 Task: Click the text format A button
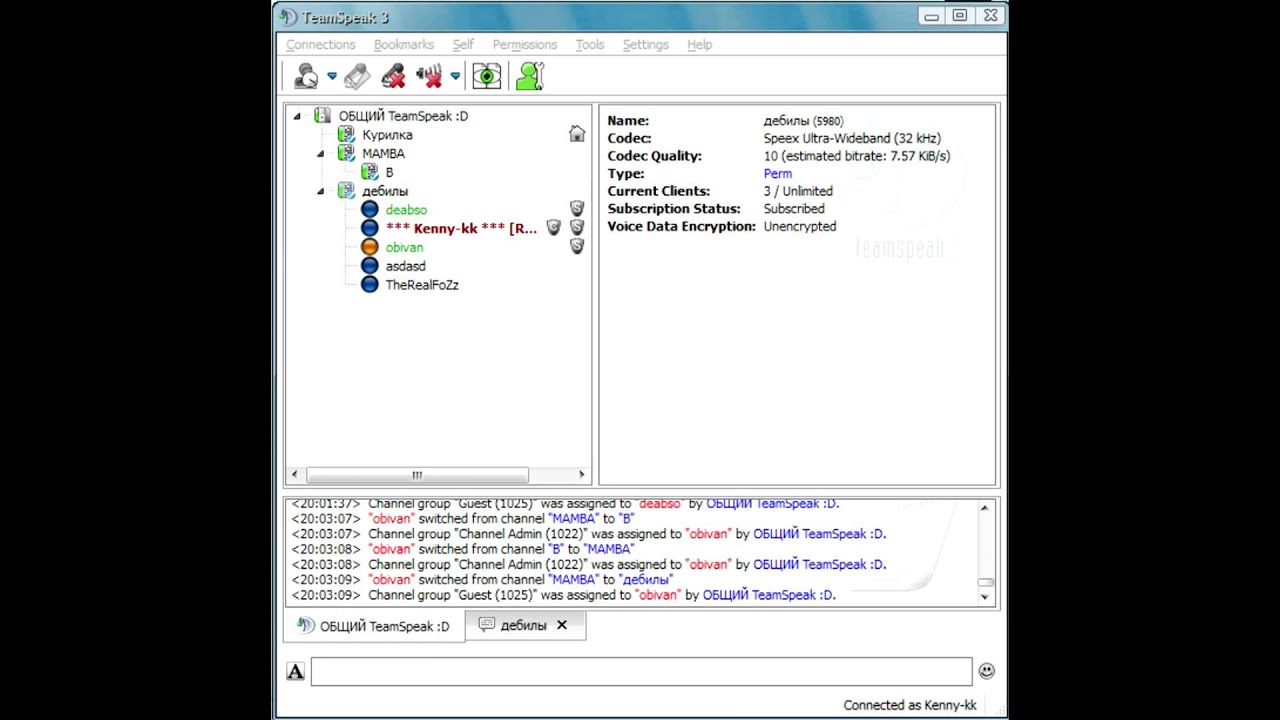point(295,672)
